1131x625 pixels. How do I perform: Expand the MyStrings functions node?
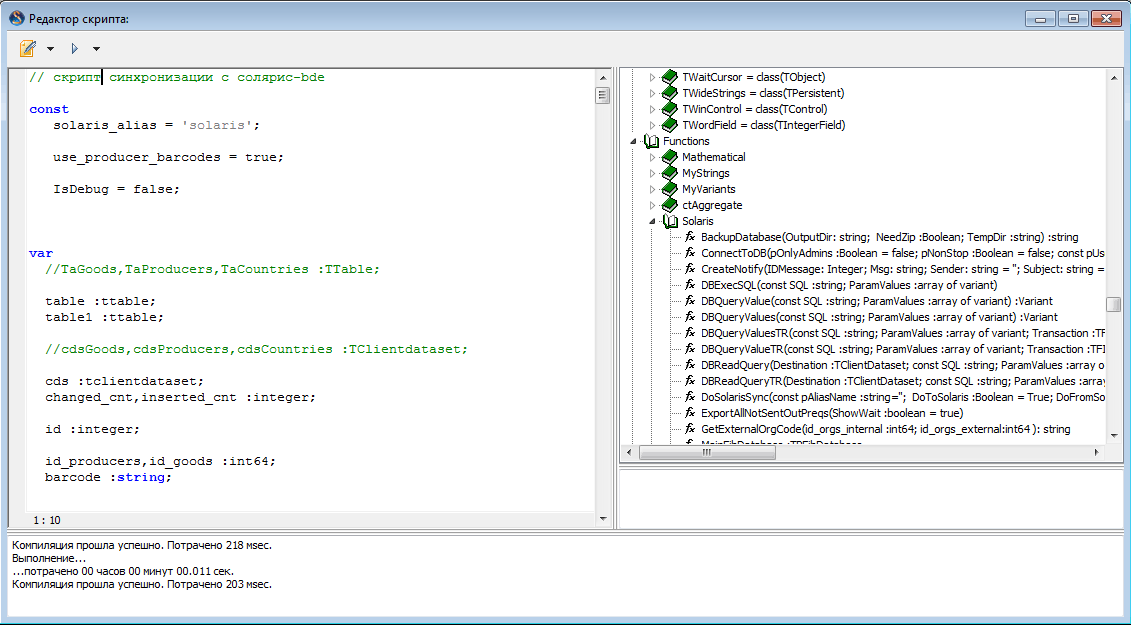pos(652,173)
